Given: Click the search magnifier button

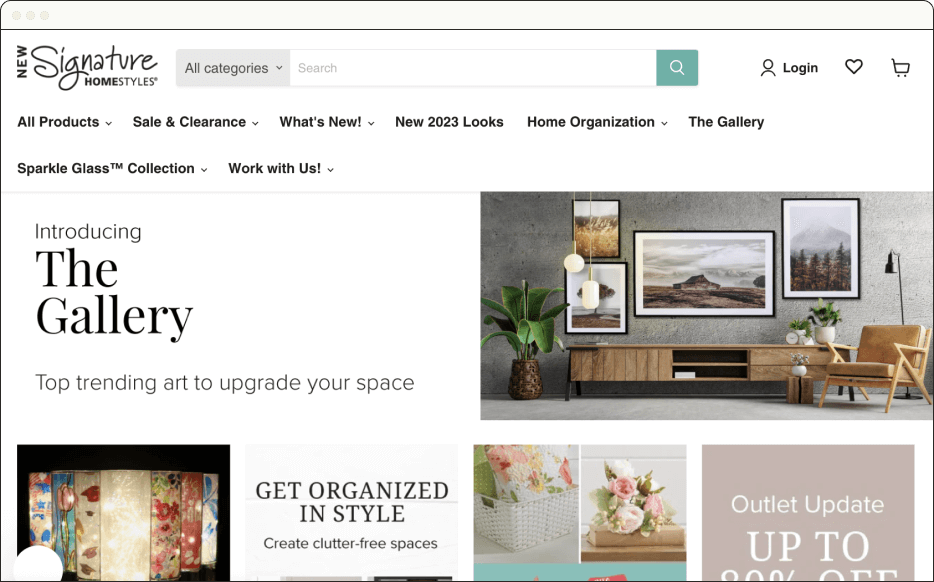Looking at the screenshot, I should (x=677, y=68).
